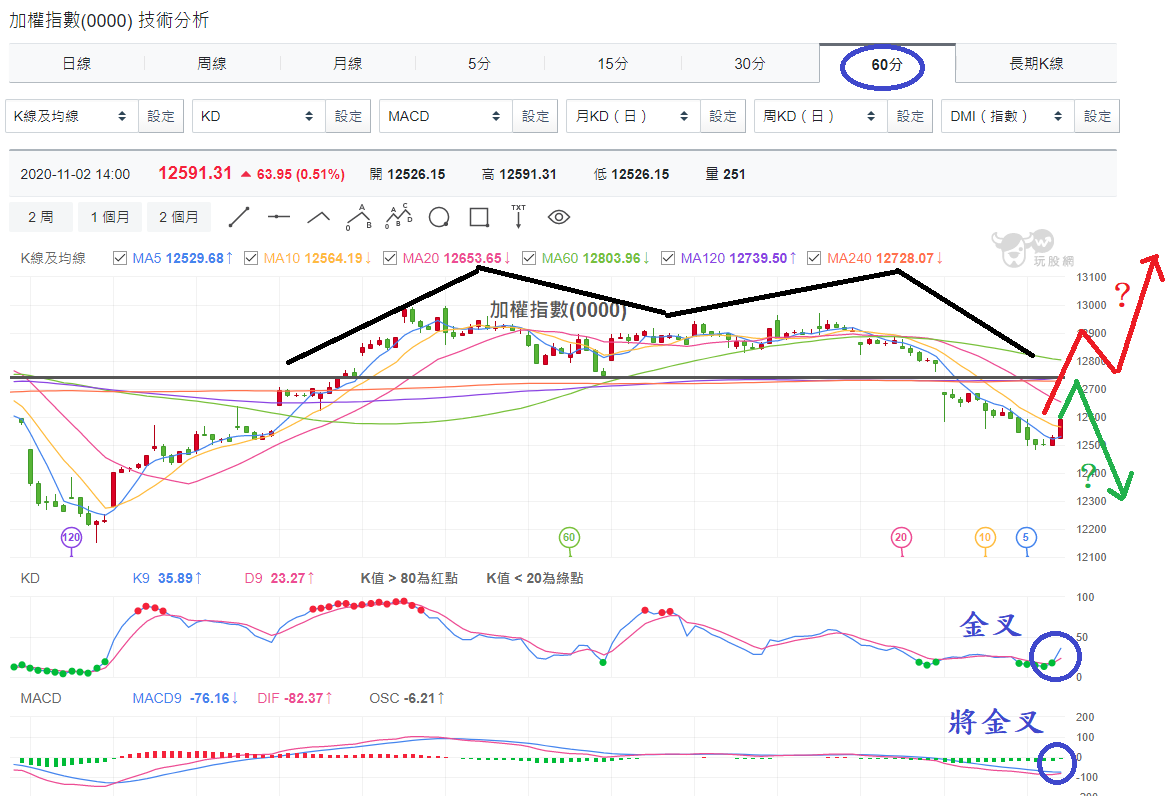Viewport: 1170px width, 796px height.
Task: Set chart range to 2 個月
Action: tap(179, 217)
